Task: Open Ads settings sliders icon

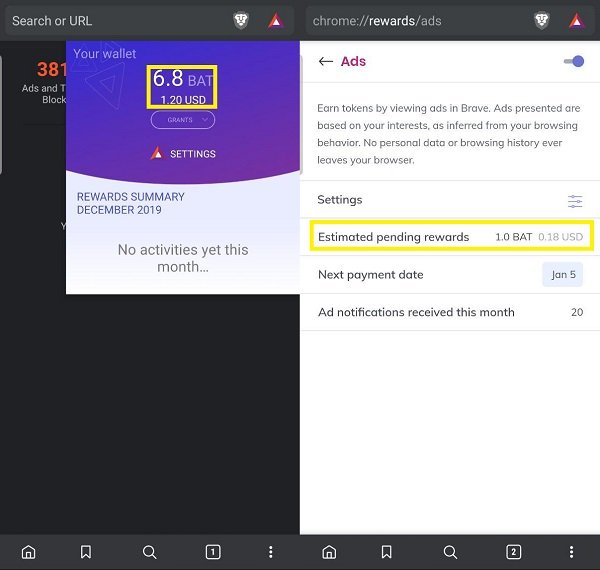Action: [575, 201]
